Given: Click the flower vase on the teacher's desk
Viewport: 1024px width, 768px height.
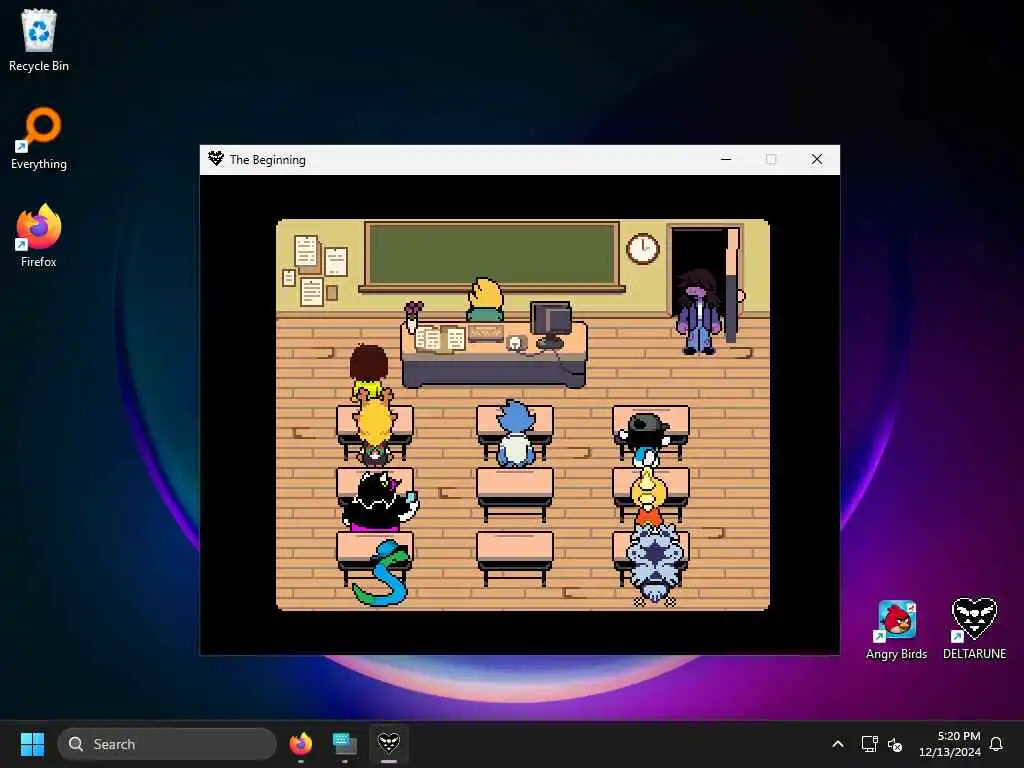Looking at the screenshot, I should click(413, 316).
